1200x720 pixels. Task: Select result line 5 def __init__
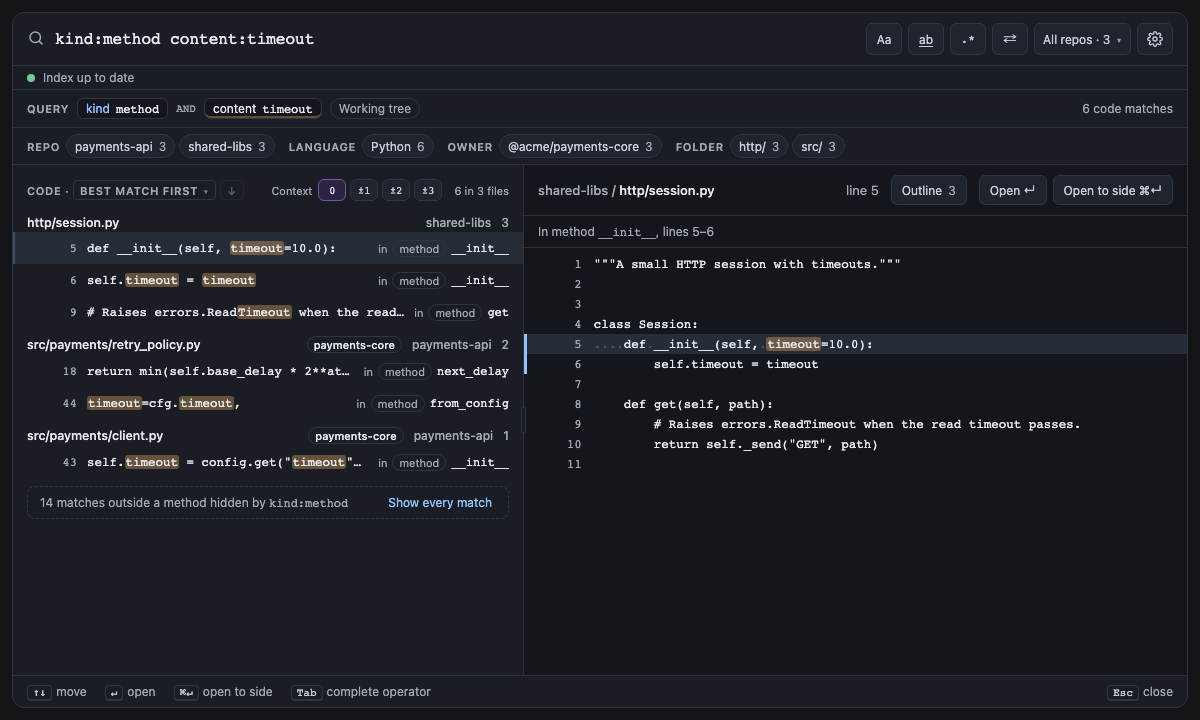click(268, 249)
